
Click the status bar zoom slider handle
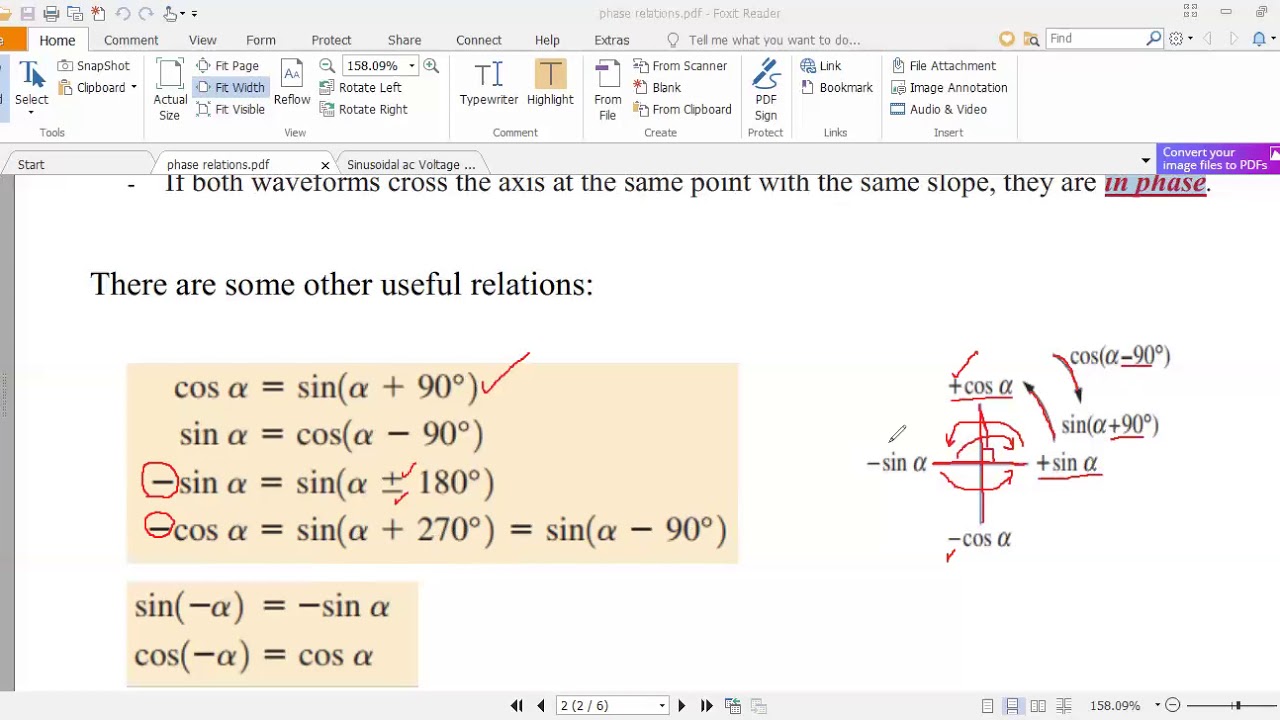coord(1237,706)
